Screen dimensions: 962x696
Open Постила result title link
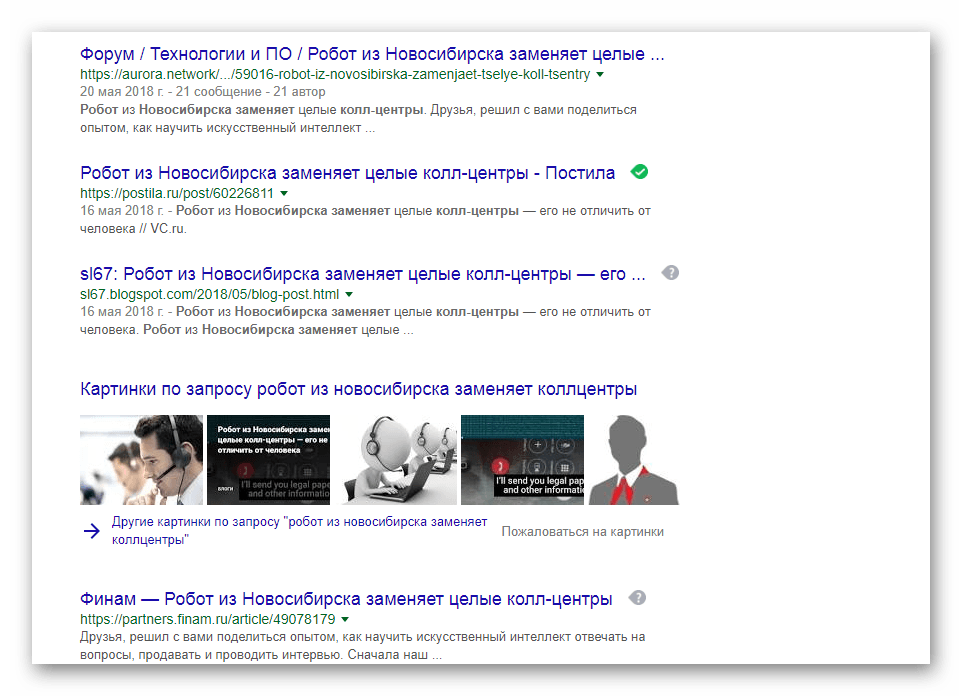click(347, 173)
